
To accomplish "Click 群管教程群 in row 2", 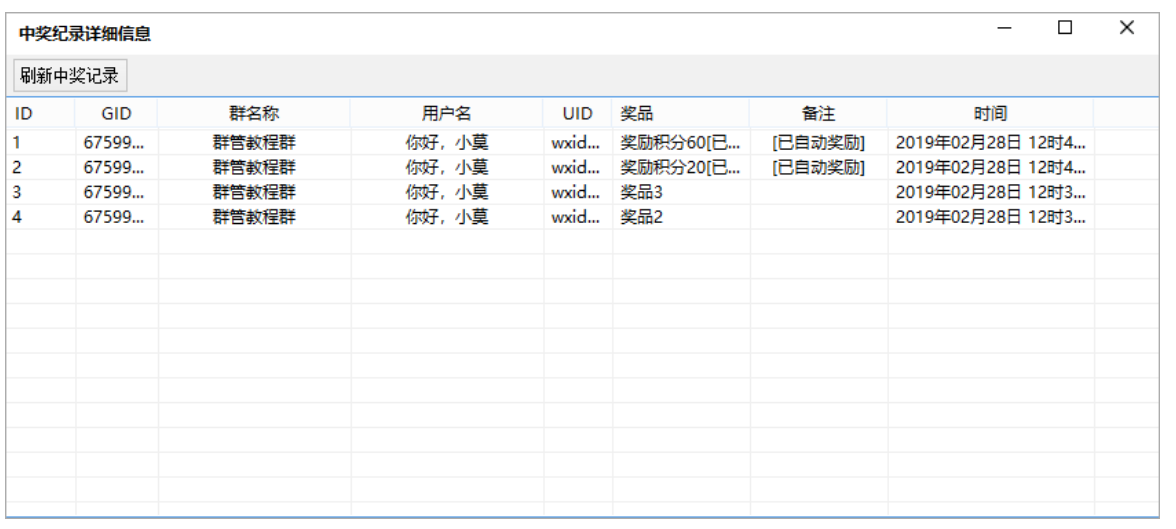I will click(254, 167).
